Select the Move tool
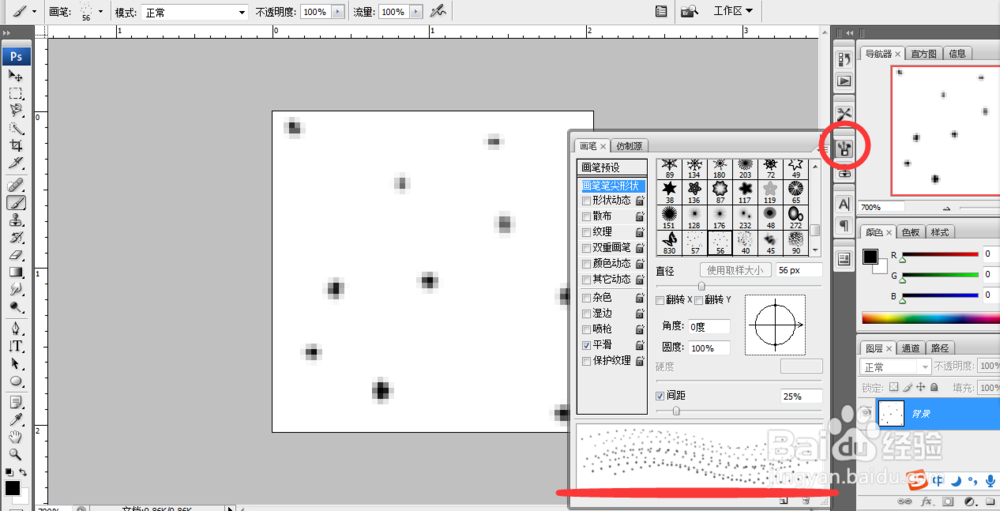This screenshot has height=511, width=1000. coord(16,75)
